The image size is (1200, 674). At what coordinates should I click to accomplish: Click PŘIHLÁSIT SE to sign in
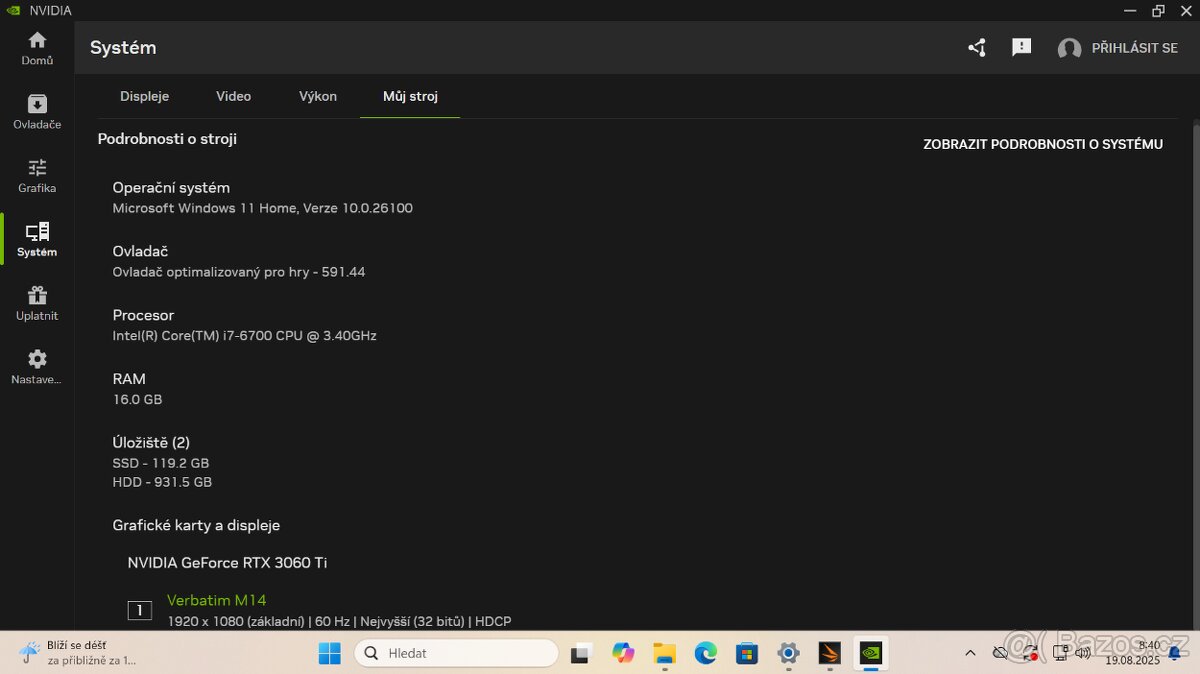[x=1120, y=47]
